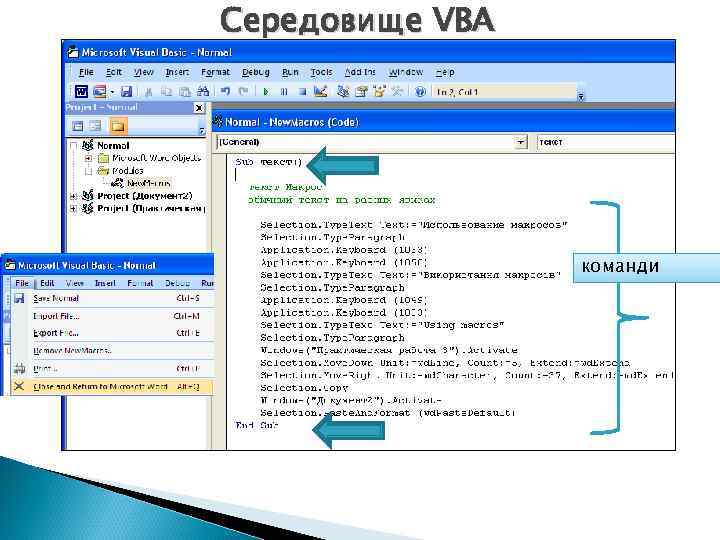
Task: Expand the Microsoft Word Objects folder
Action: (89, 158)
